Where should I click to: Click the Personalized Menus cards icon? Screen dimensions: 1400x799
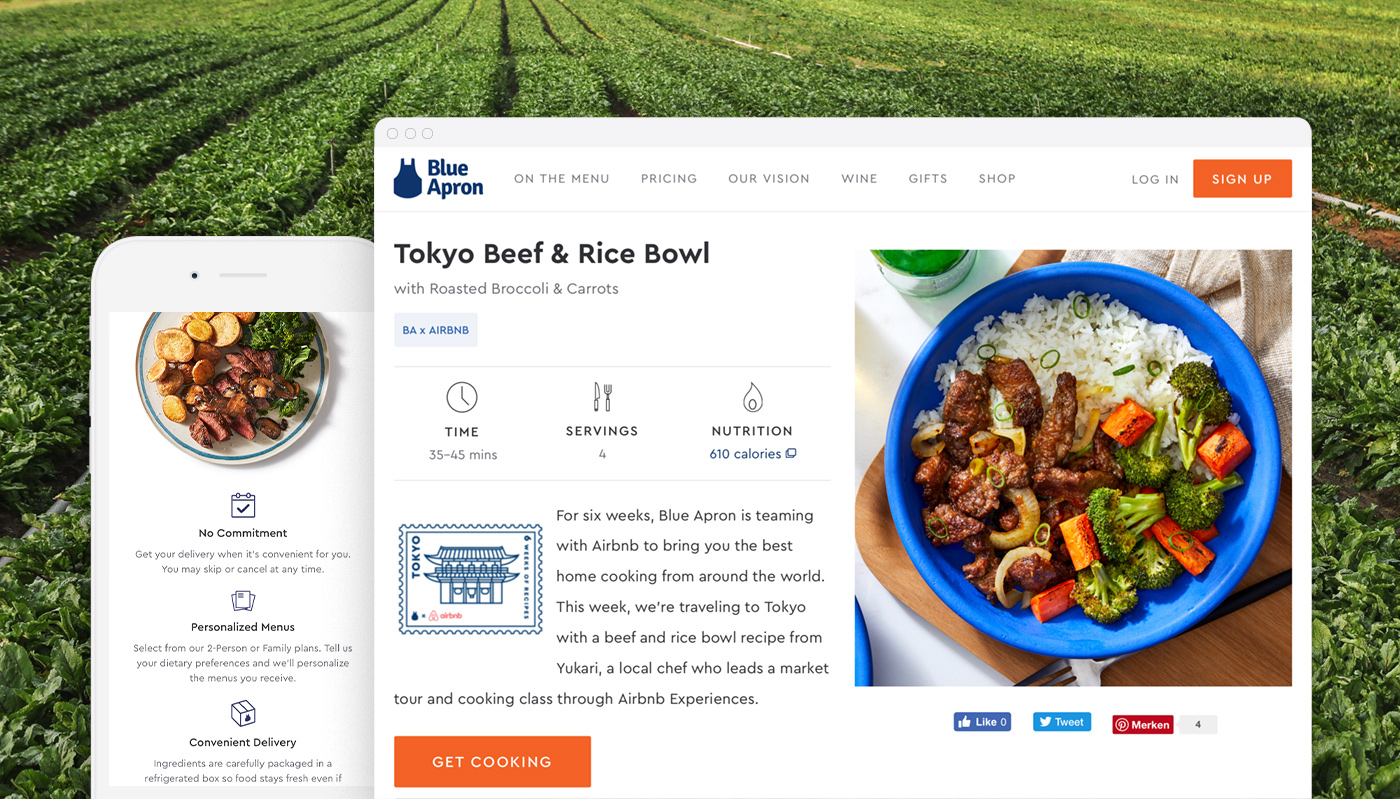click(243, 600)
